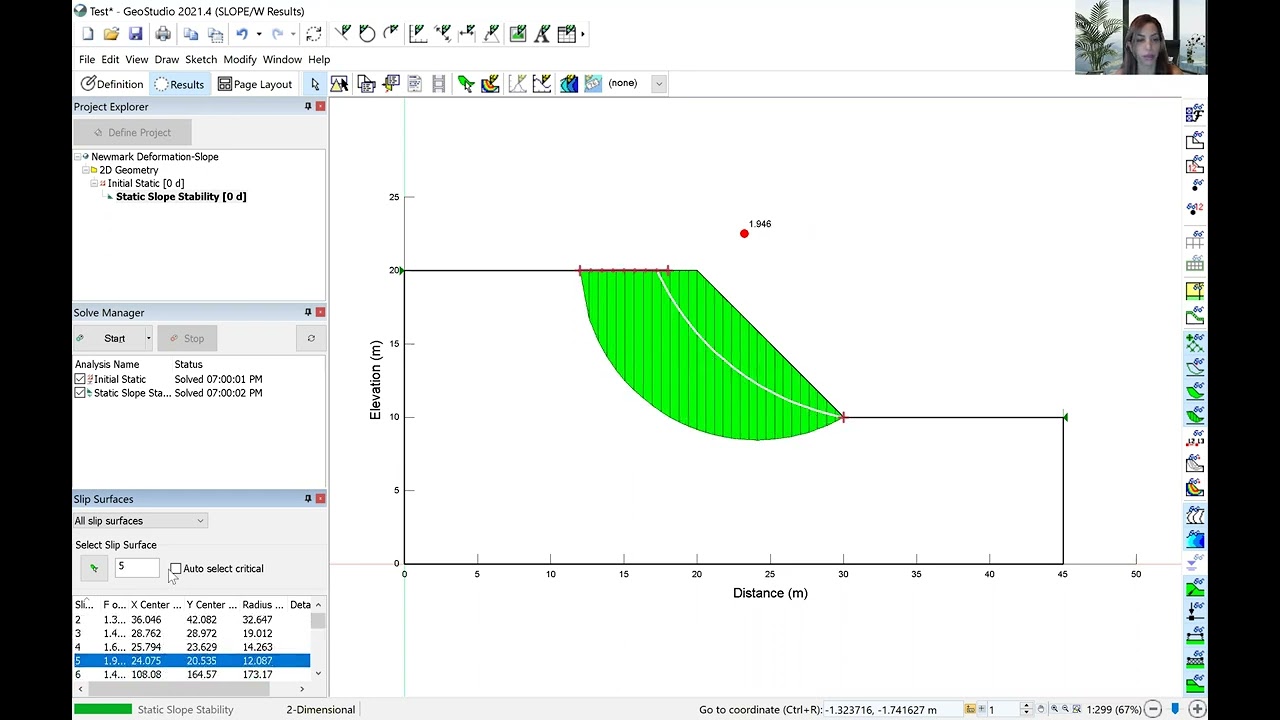The image size is (1280, 720).
Task: Click the Undo arrow icon
Action: click(x=241, y=34)
